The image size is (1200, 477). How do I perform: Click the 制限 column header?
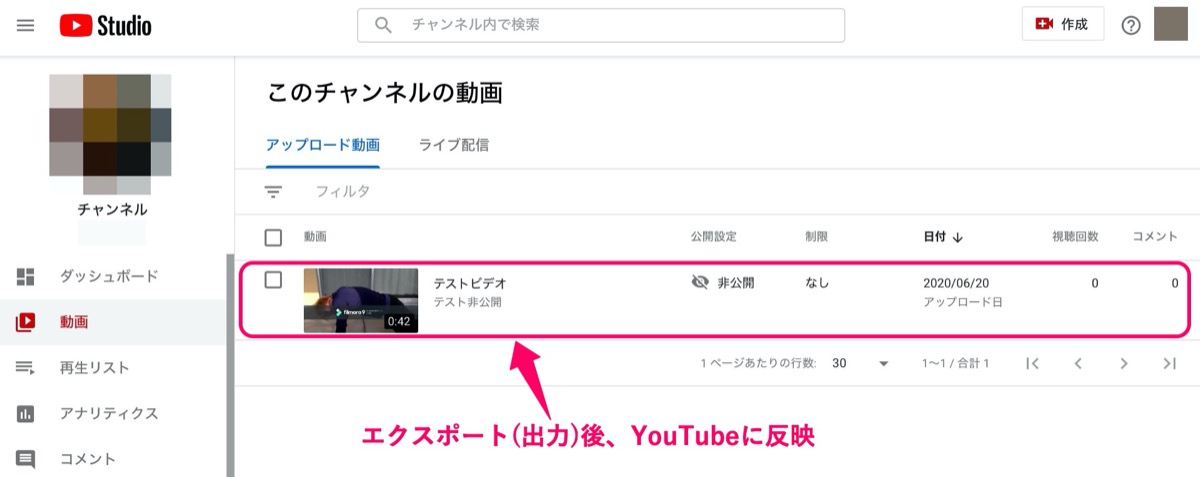tap(817, 237)
